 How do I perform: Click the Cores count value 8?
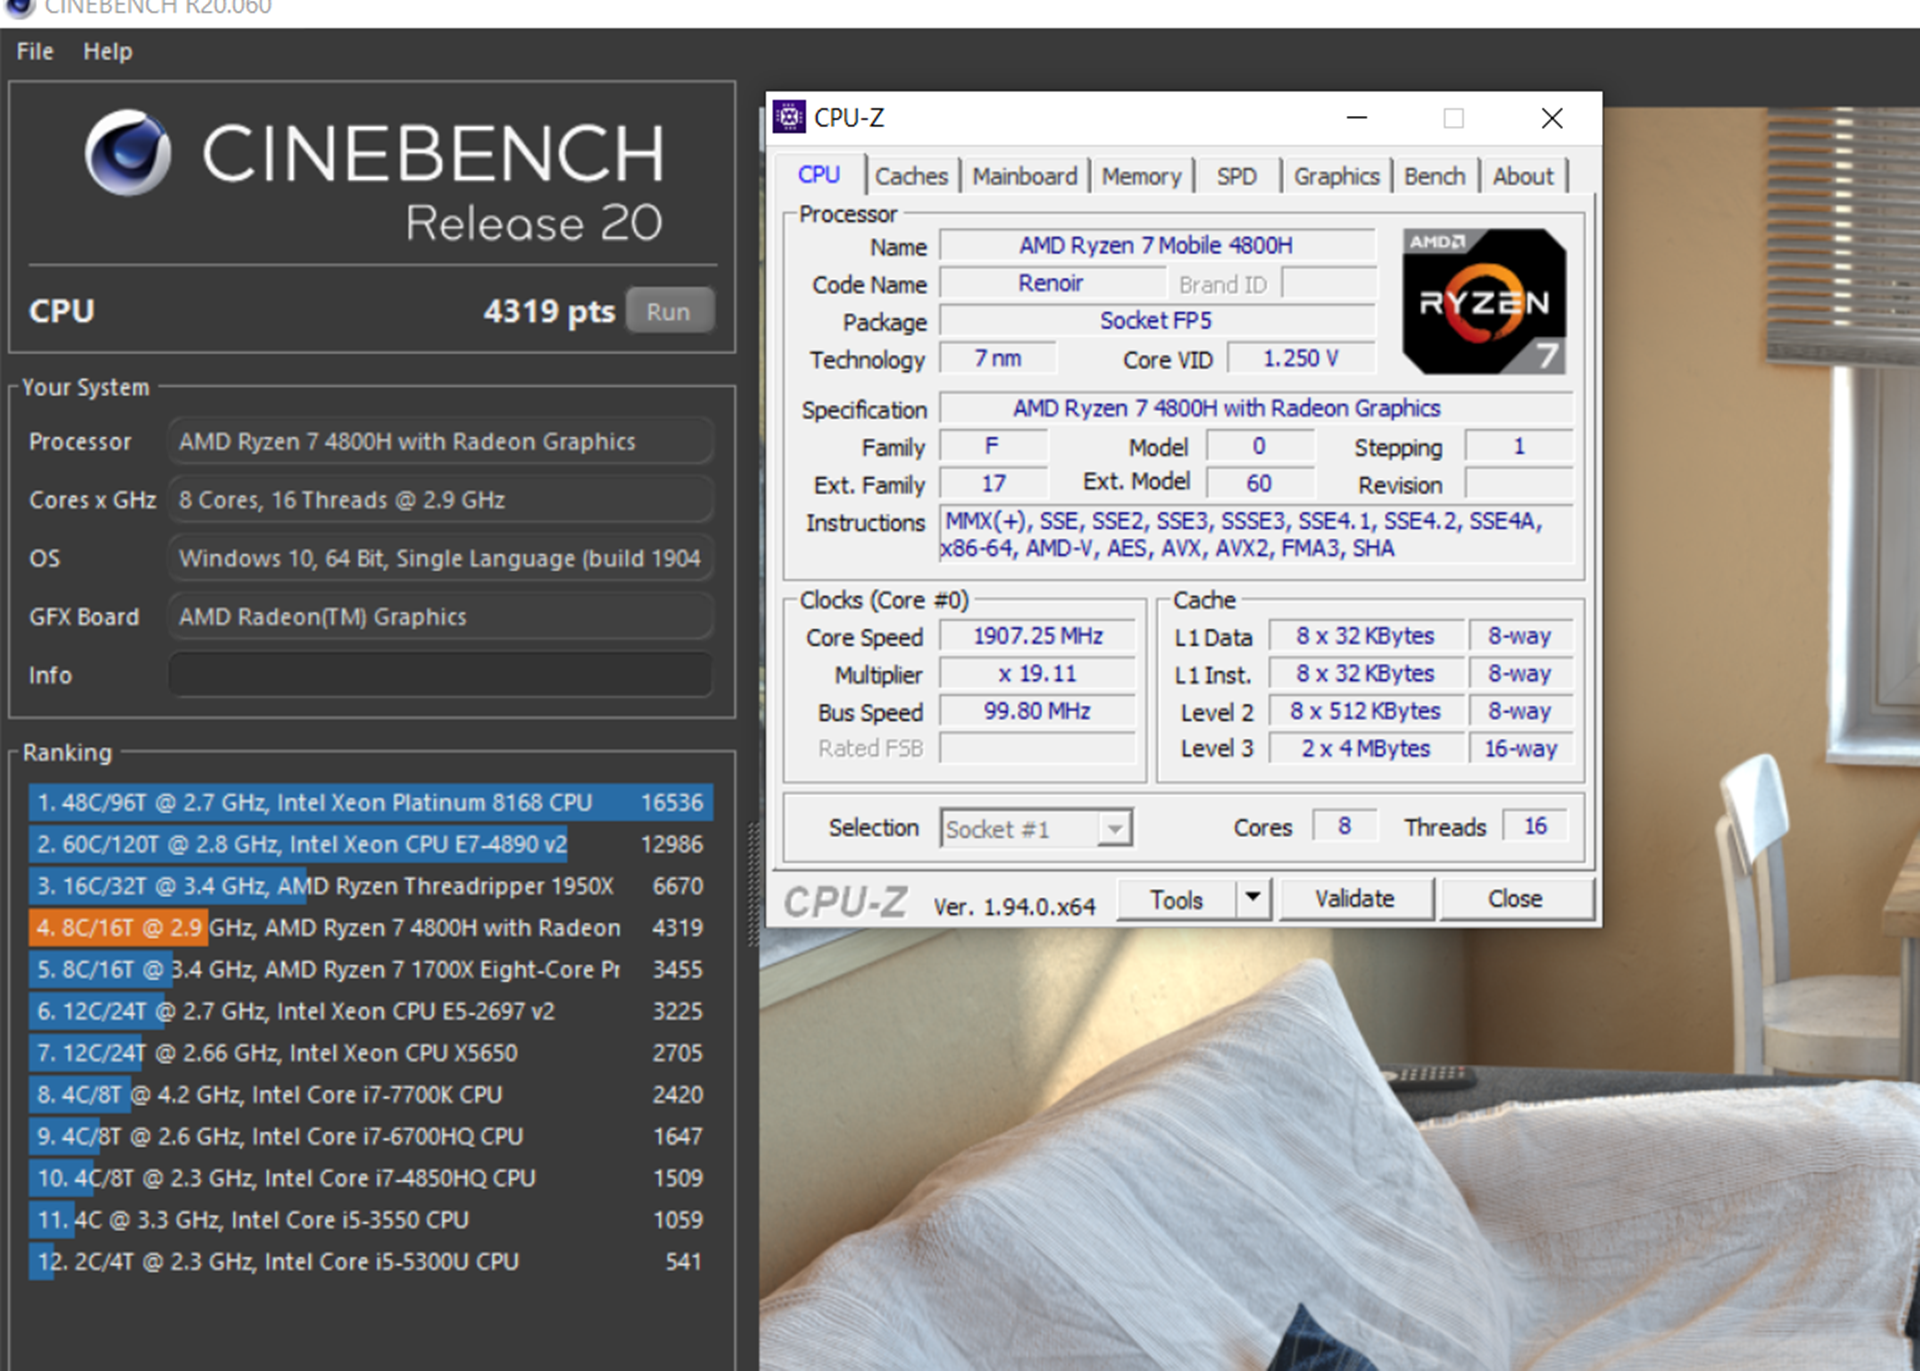pyautogui.click(x=1345, y=826)
